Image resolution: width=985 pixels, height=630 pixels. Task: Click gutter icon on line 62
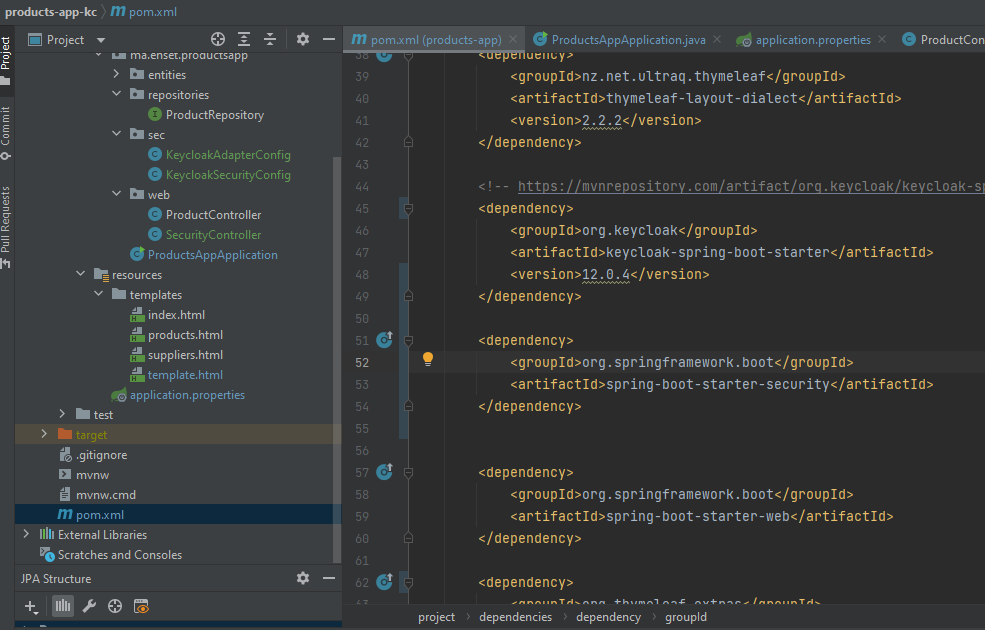pos(384,582)
